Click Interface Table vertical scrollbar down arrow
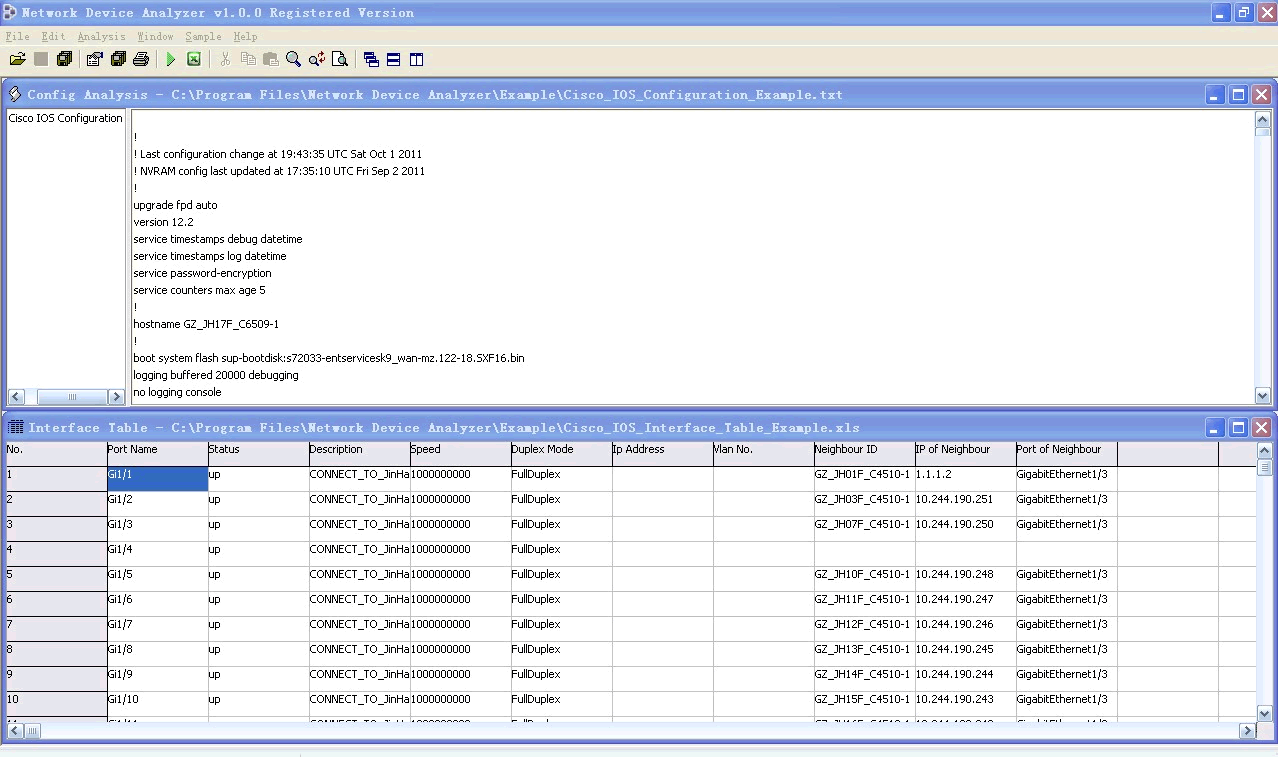Image resolution: width=1278 pixels, height=757 pixels. [1264, 714]
